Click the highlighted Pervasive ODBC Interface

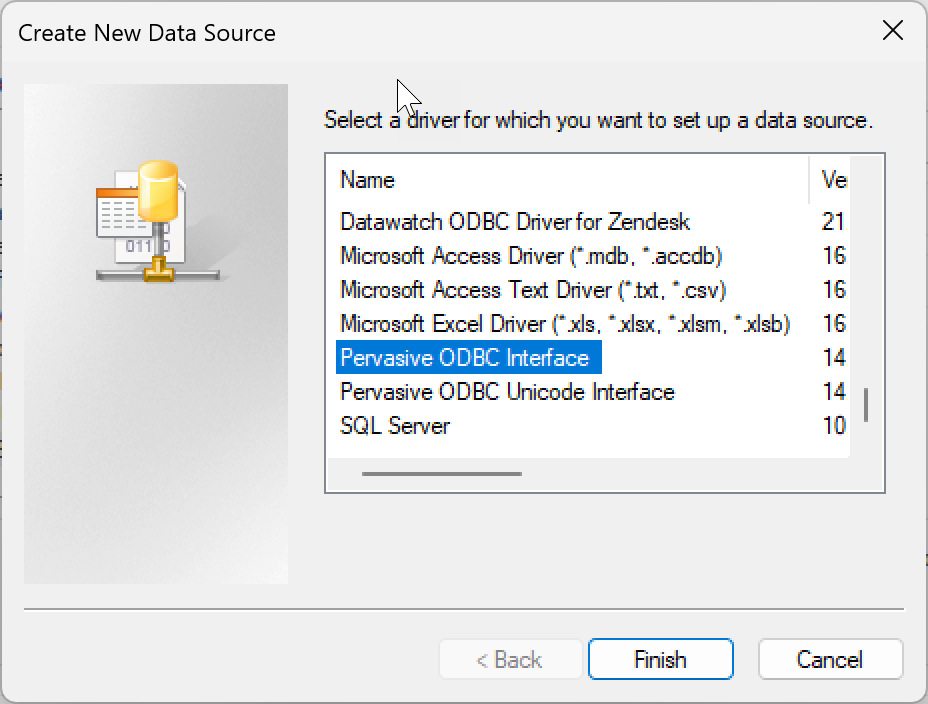pyautogui.click(x=466, y=357)
